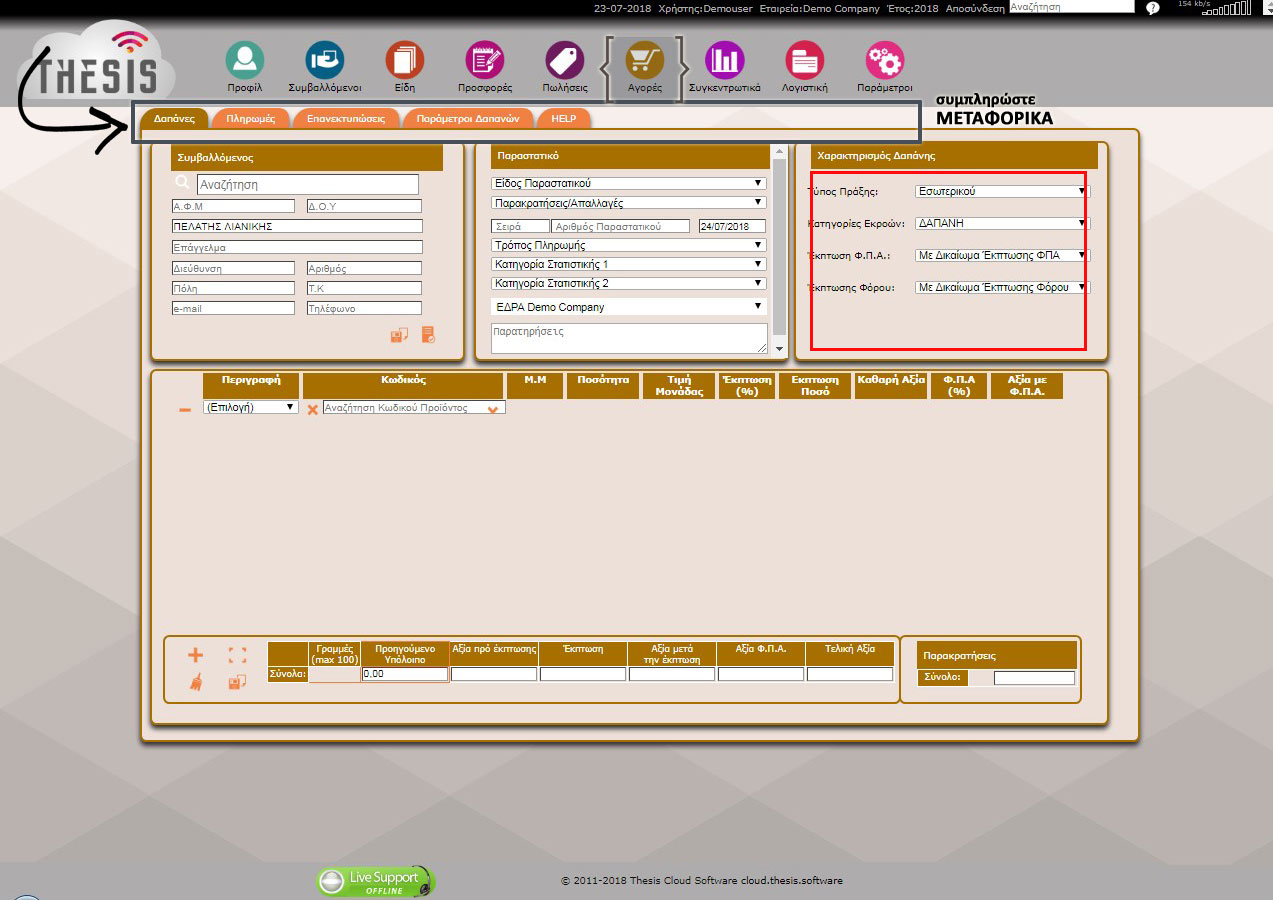Open the Παράμετροι Δαπανών tab
1273x900 pixels.
[467, 118]
